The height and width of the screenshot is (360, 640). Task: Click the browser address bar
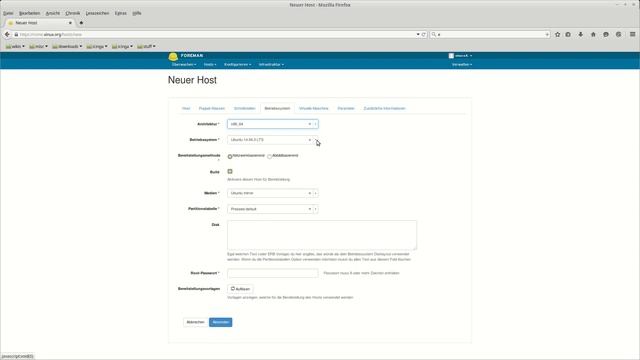tap(216, 35)
